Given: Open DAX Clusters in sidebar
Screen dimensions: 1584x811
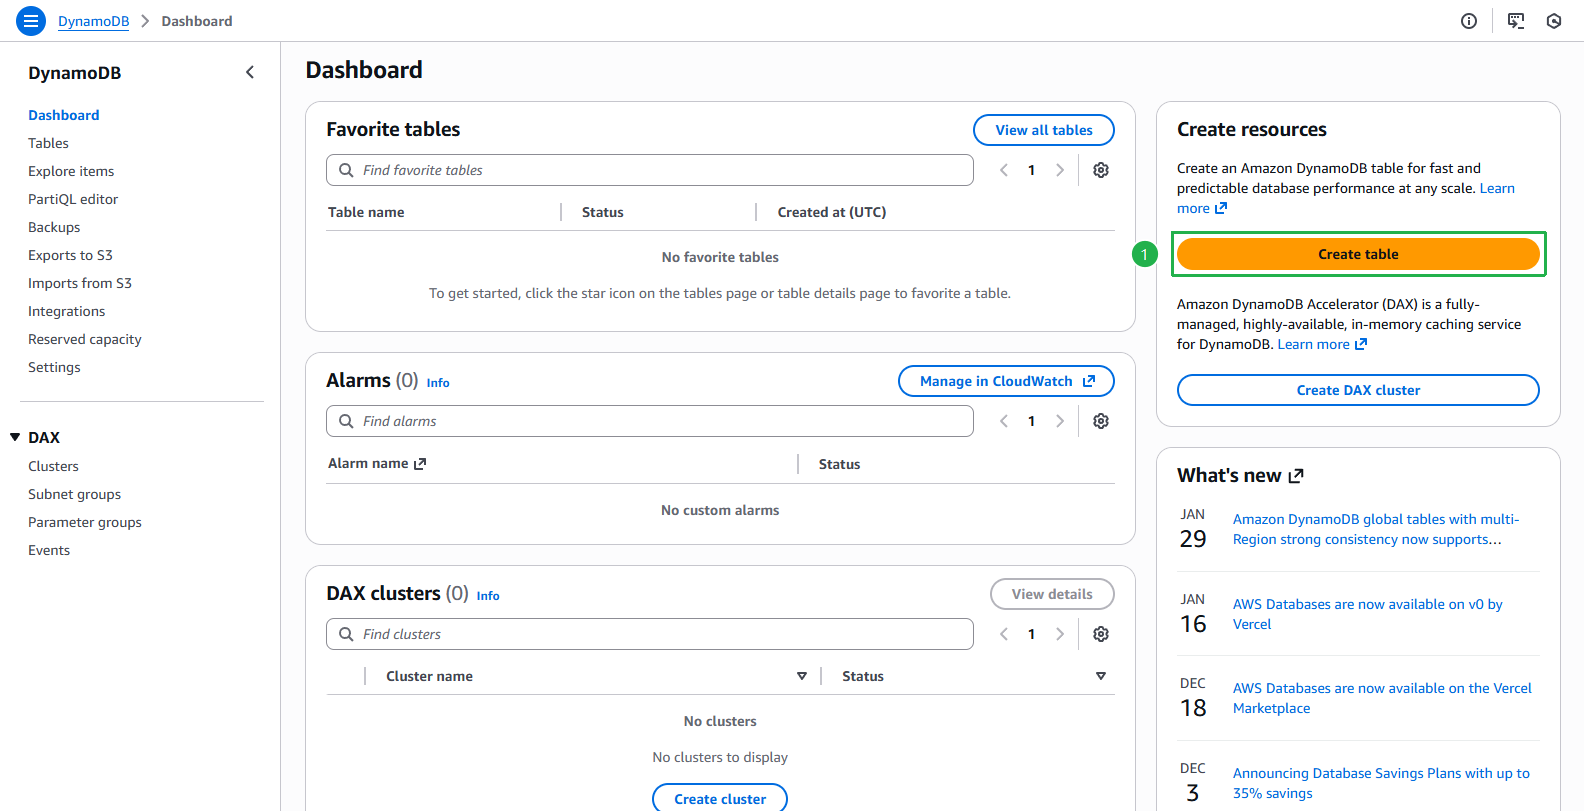Looking at the screenshot, I should [x=53, y=466].
